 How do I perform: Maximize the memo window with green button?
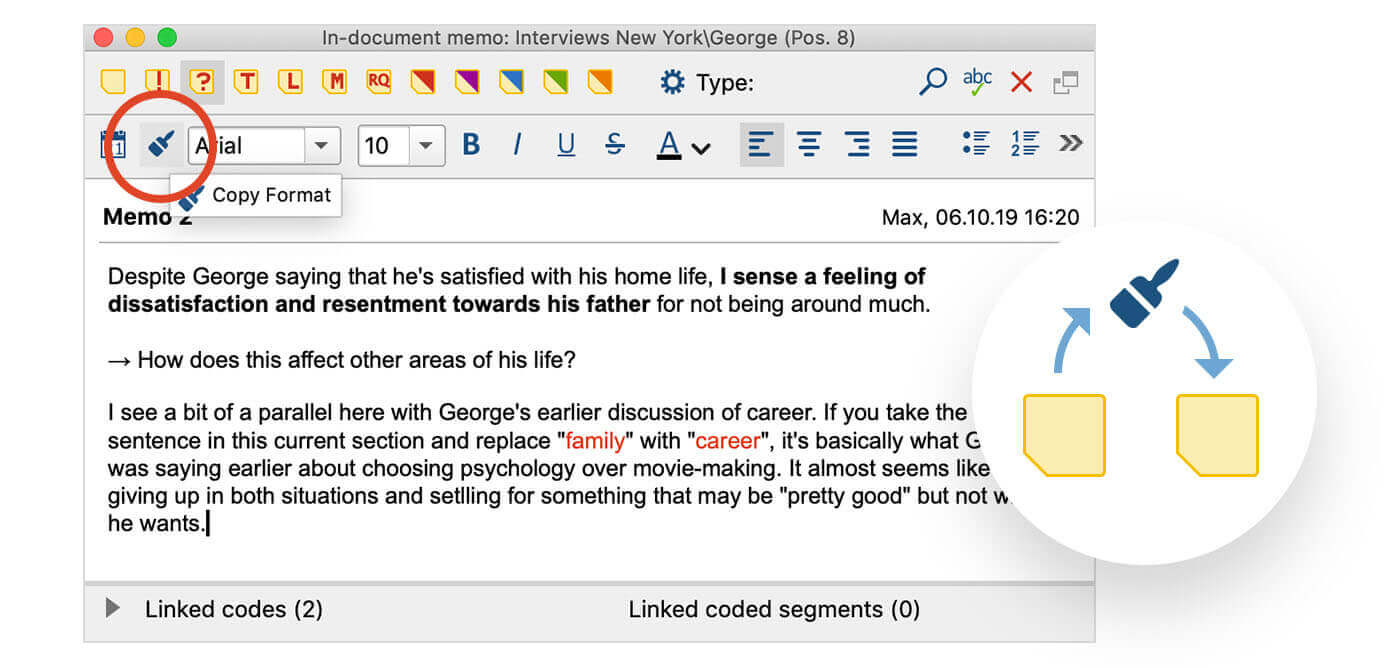point(167,38)
